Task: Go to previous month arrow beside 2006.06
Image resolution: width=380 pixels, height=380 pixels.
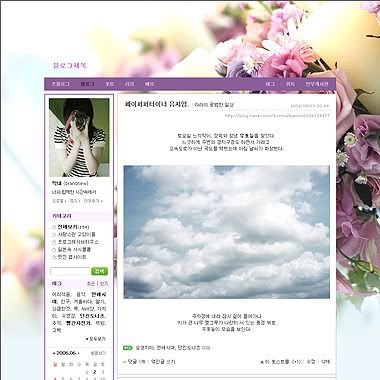Action: point(54,353)
